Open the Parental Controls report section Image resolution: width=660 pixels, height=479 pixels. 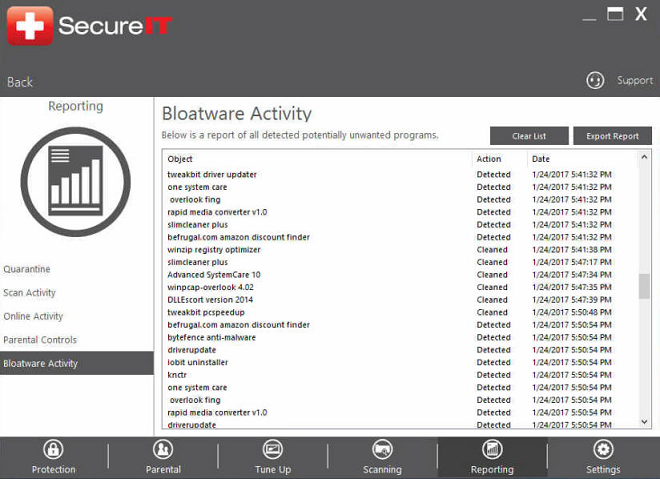tap(40, 340)
